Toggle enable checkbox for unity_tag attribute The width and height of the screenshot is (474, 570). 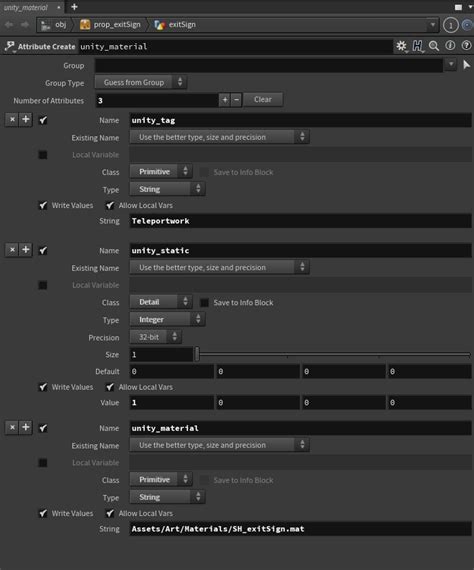coord(43,120)
